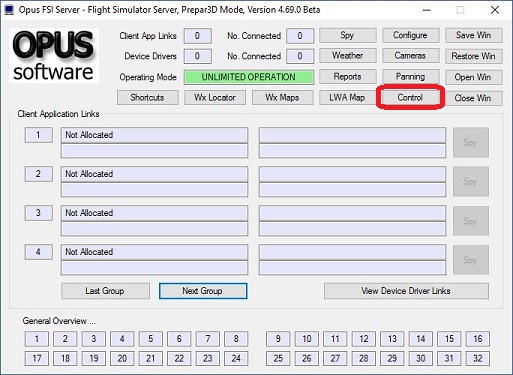Open the Panning settings

(x=410, y=77)
